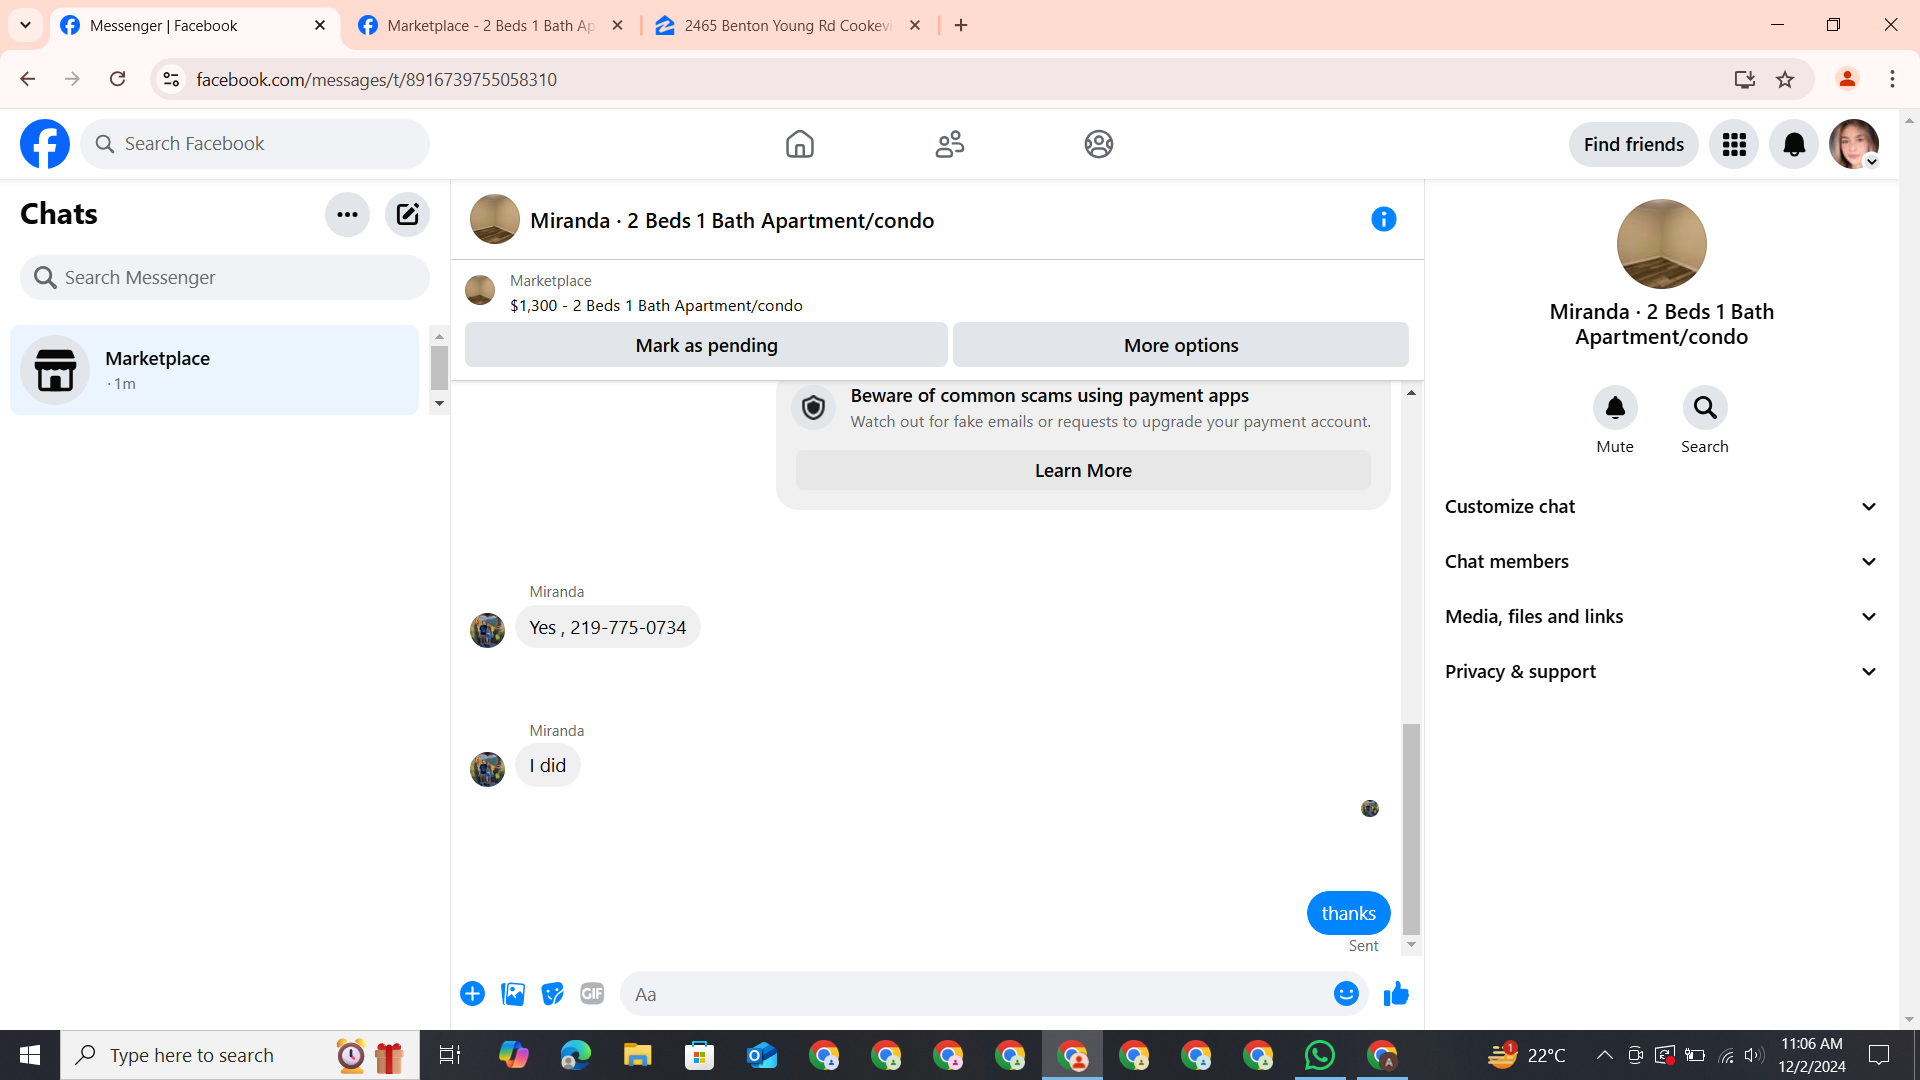Open conversation information icon
1920x1080 pixels.
(x=1383, y=219)
